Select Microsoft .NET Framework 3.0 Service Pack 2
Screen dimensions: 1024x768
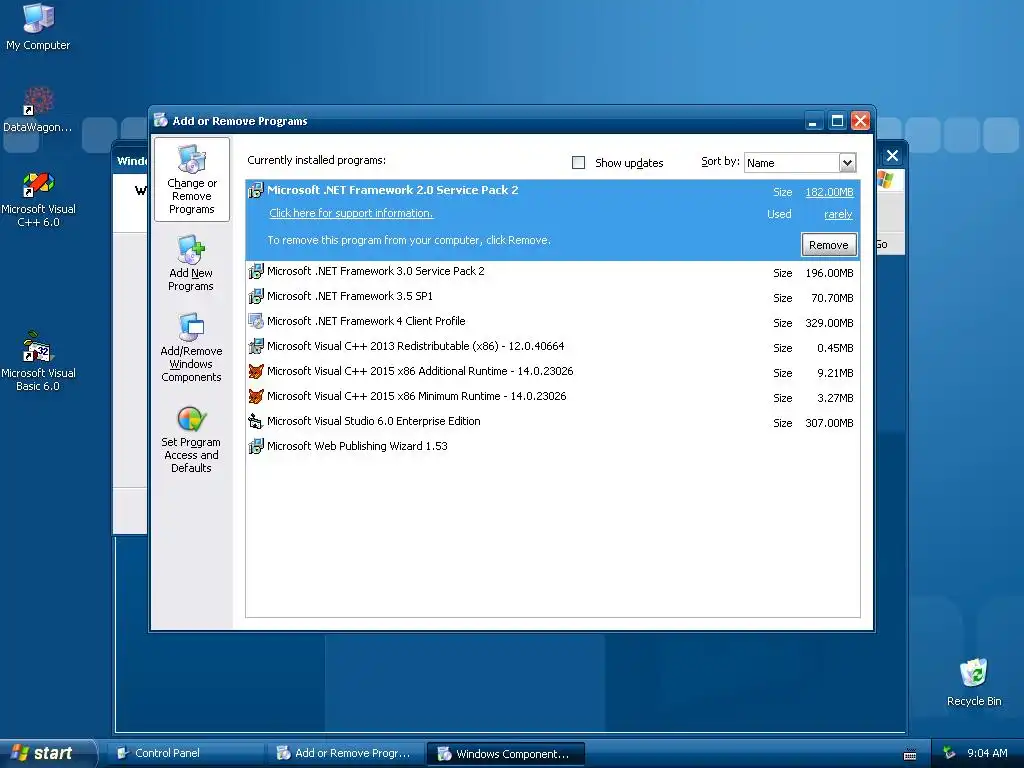coord(552,272)
